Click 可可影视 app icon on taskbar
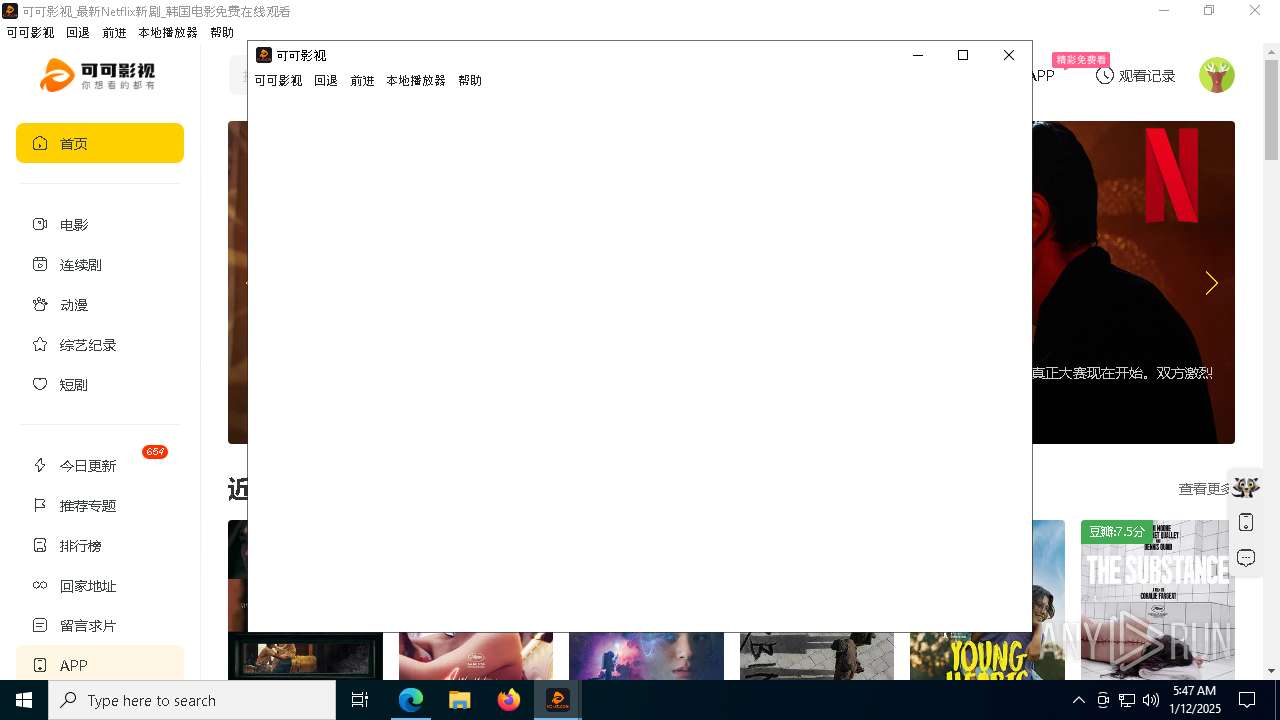 click(x=557, y=700)
